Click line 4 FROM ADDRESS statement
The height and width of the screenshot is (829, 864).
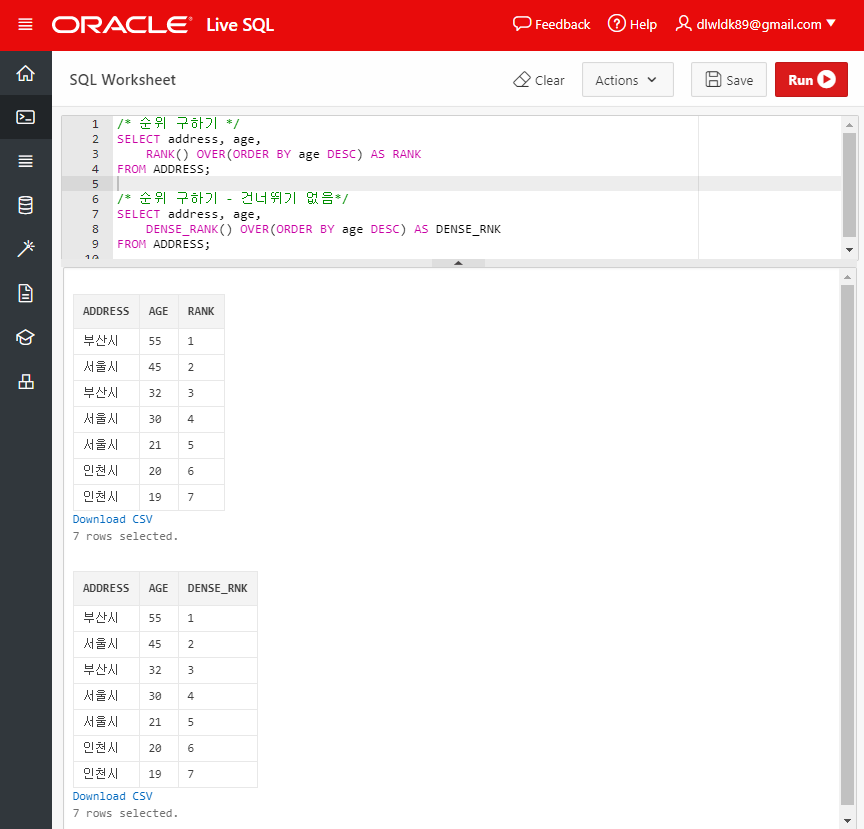164,169
